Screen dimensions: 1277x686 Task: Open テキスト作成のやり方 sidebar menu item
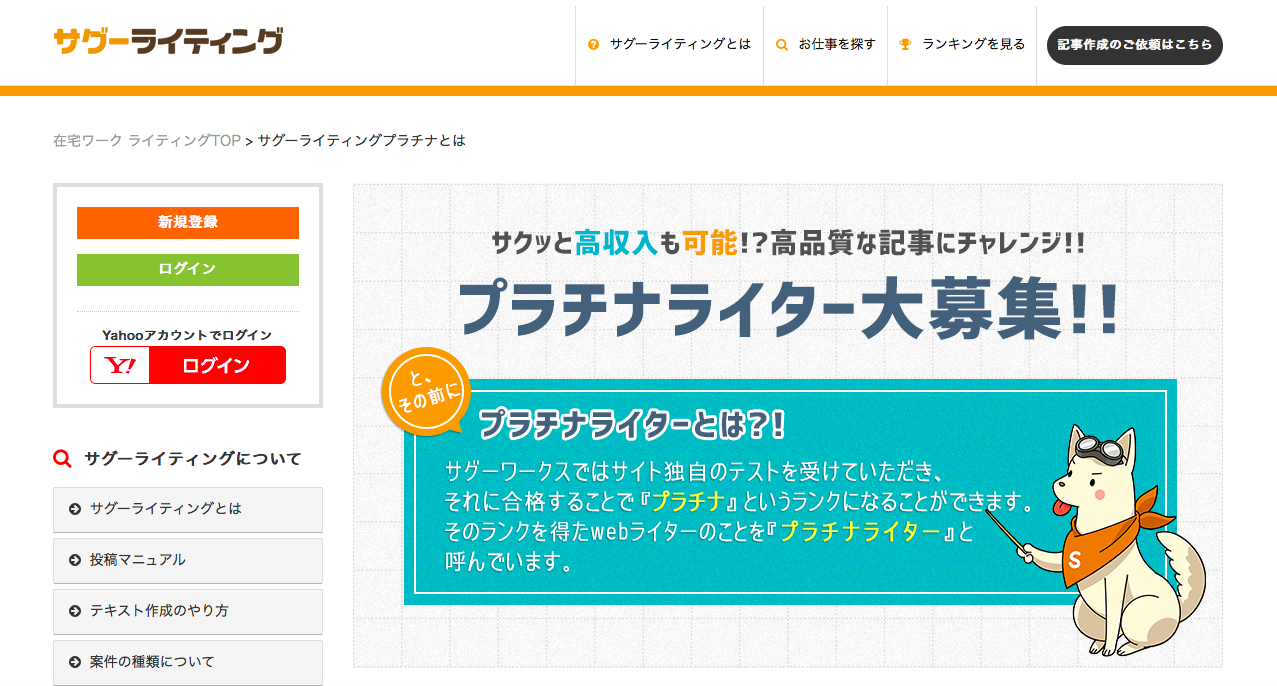(x=188, y=612)
